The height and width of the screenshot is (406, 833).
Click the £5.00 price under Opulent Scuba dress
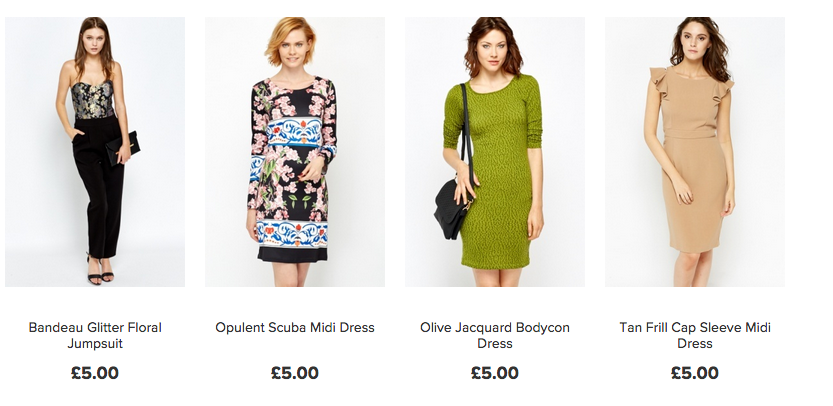point(295,373)
